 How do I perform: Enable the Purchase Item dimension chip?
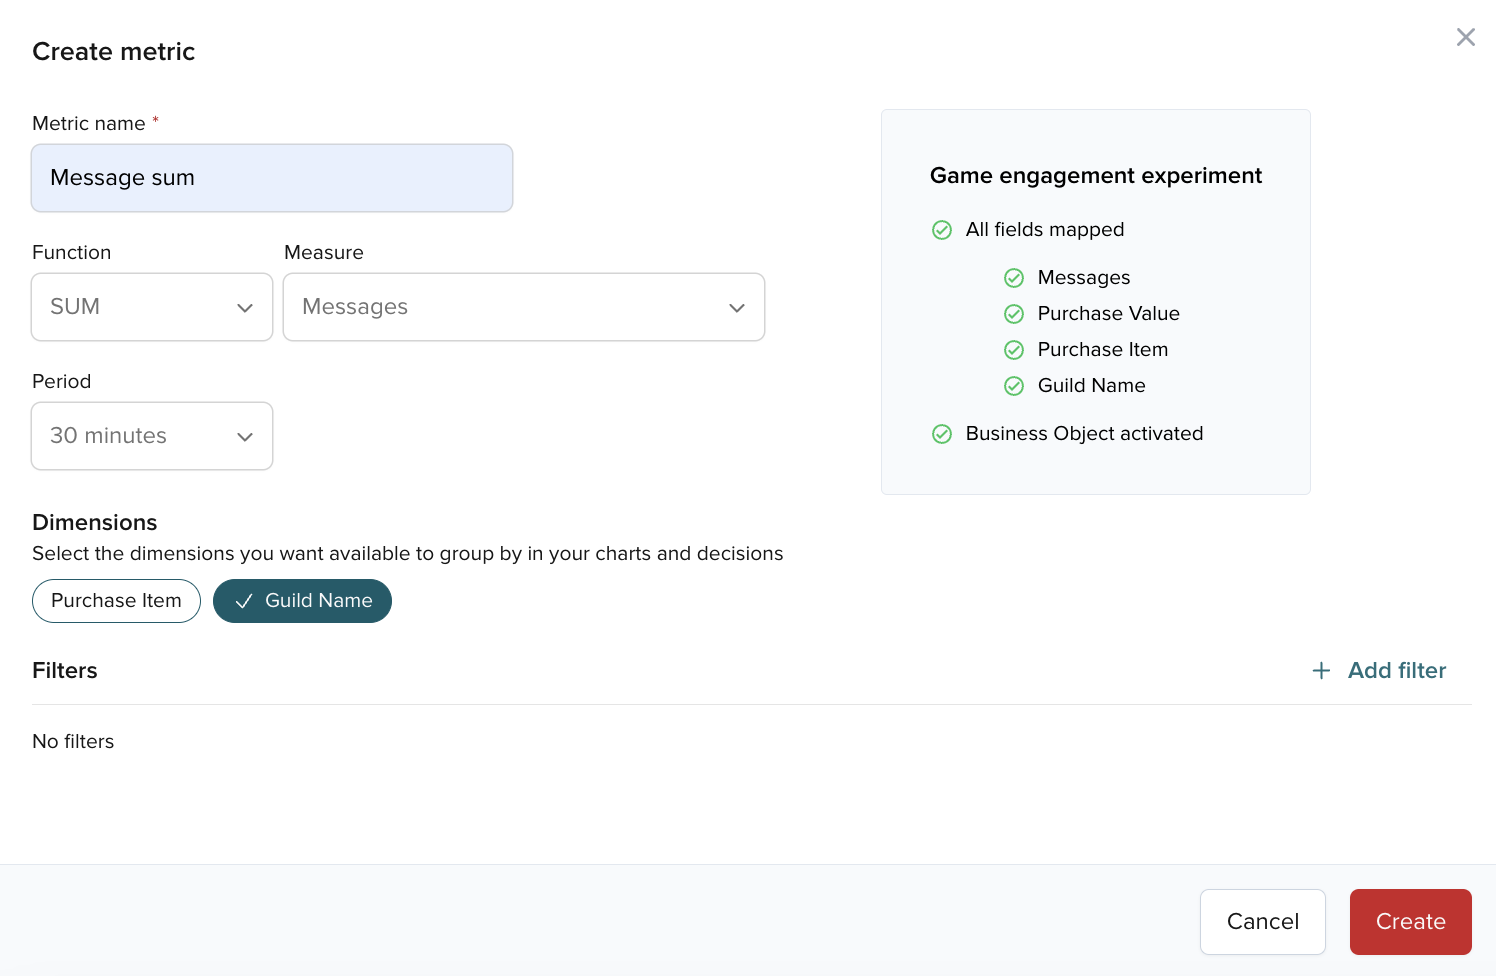coord(116,601)
